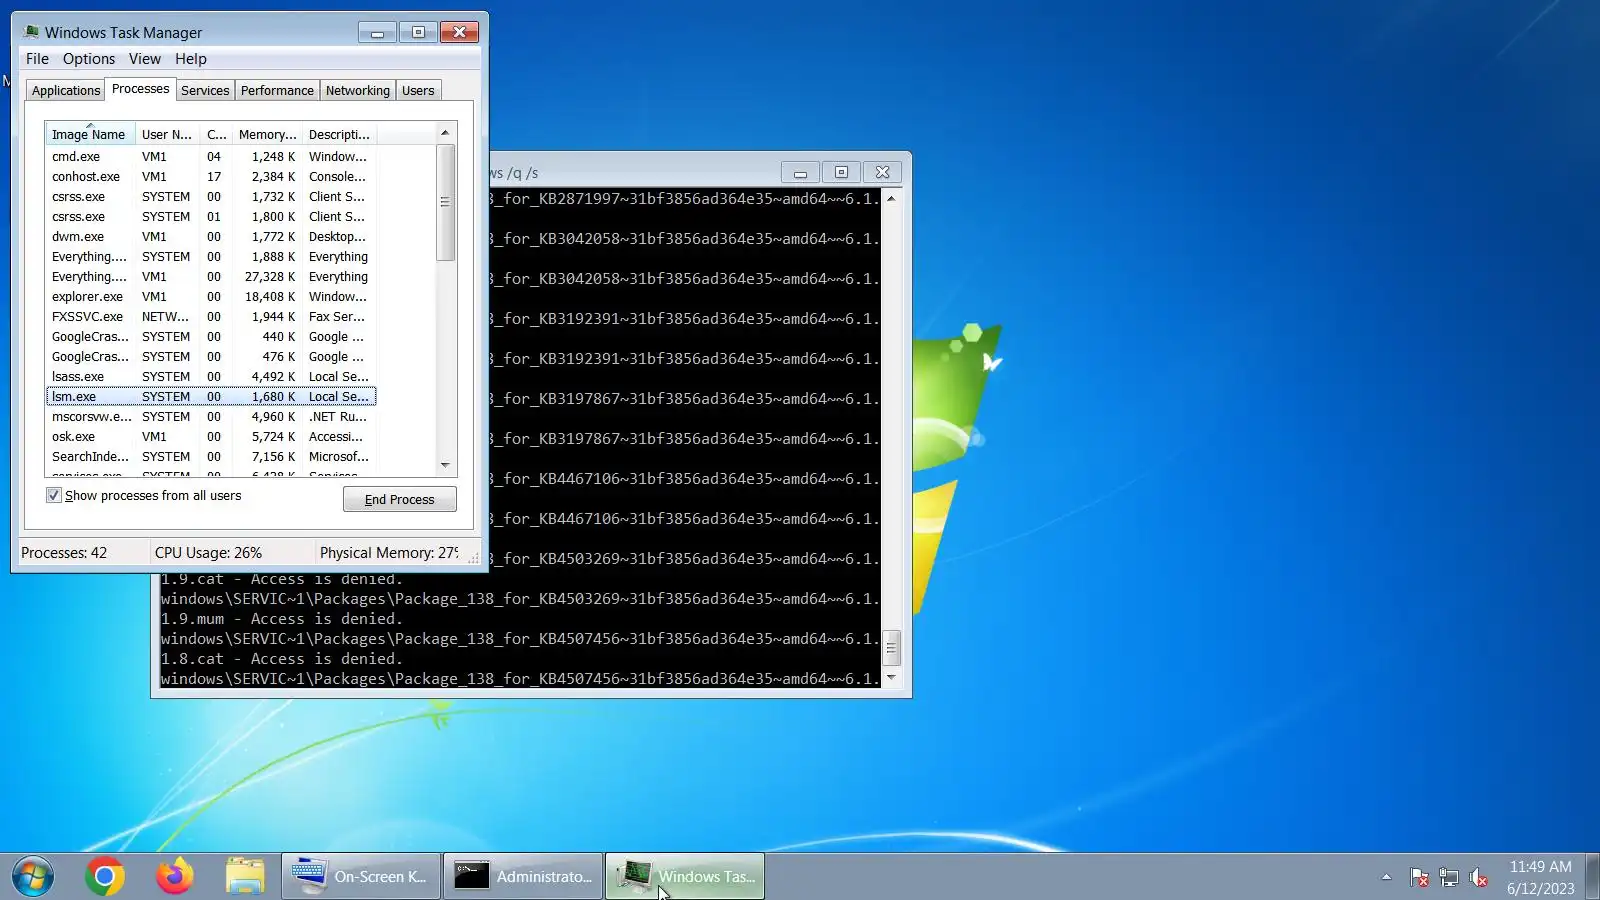Select the lsm.exe process row

(211, 397)
